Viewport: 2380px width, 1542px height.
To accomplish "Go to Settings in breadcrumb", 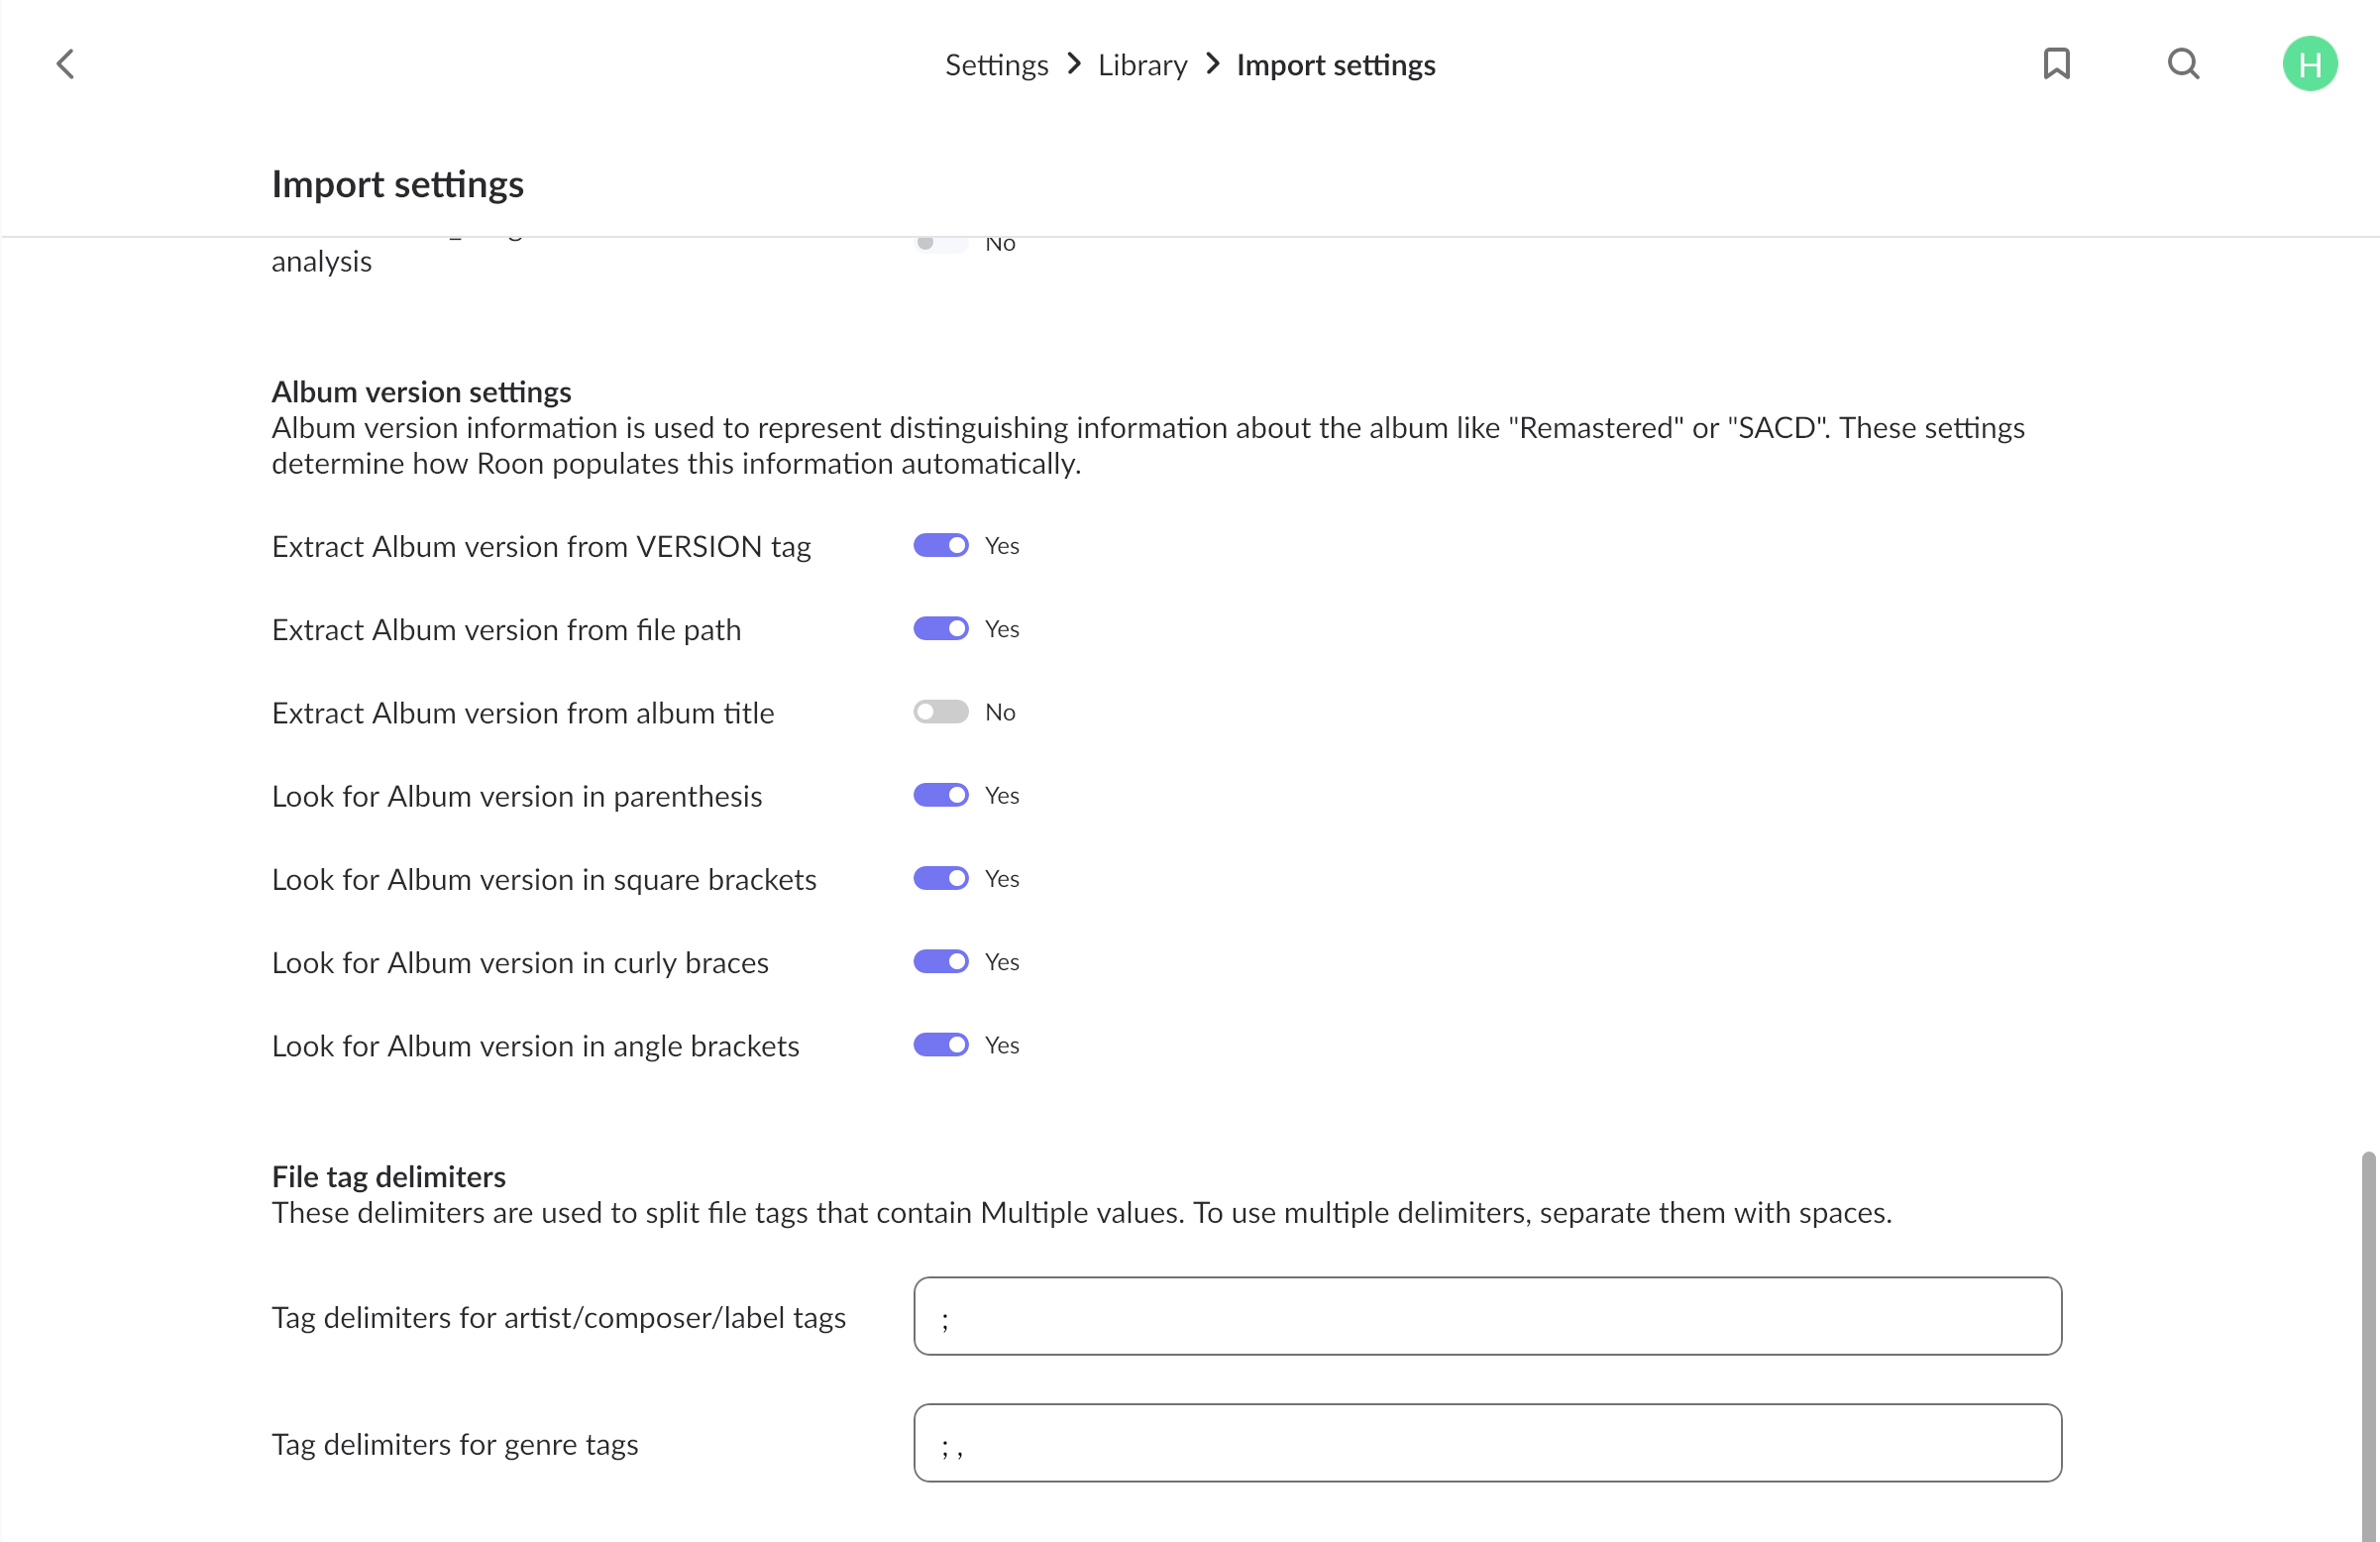I will (996, 65).
